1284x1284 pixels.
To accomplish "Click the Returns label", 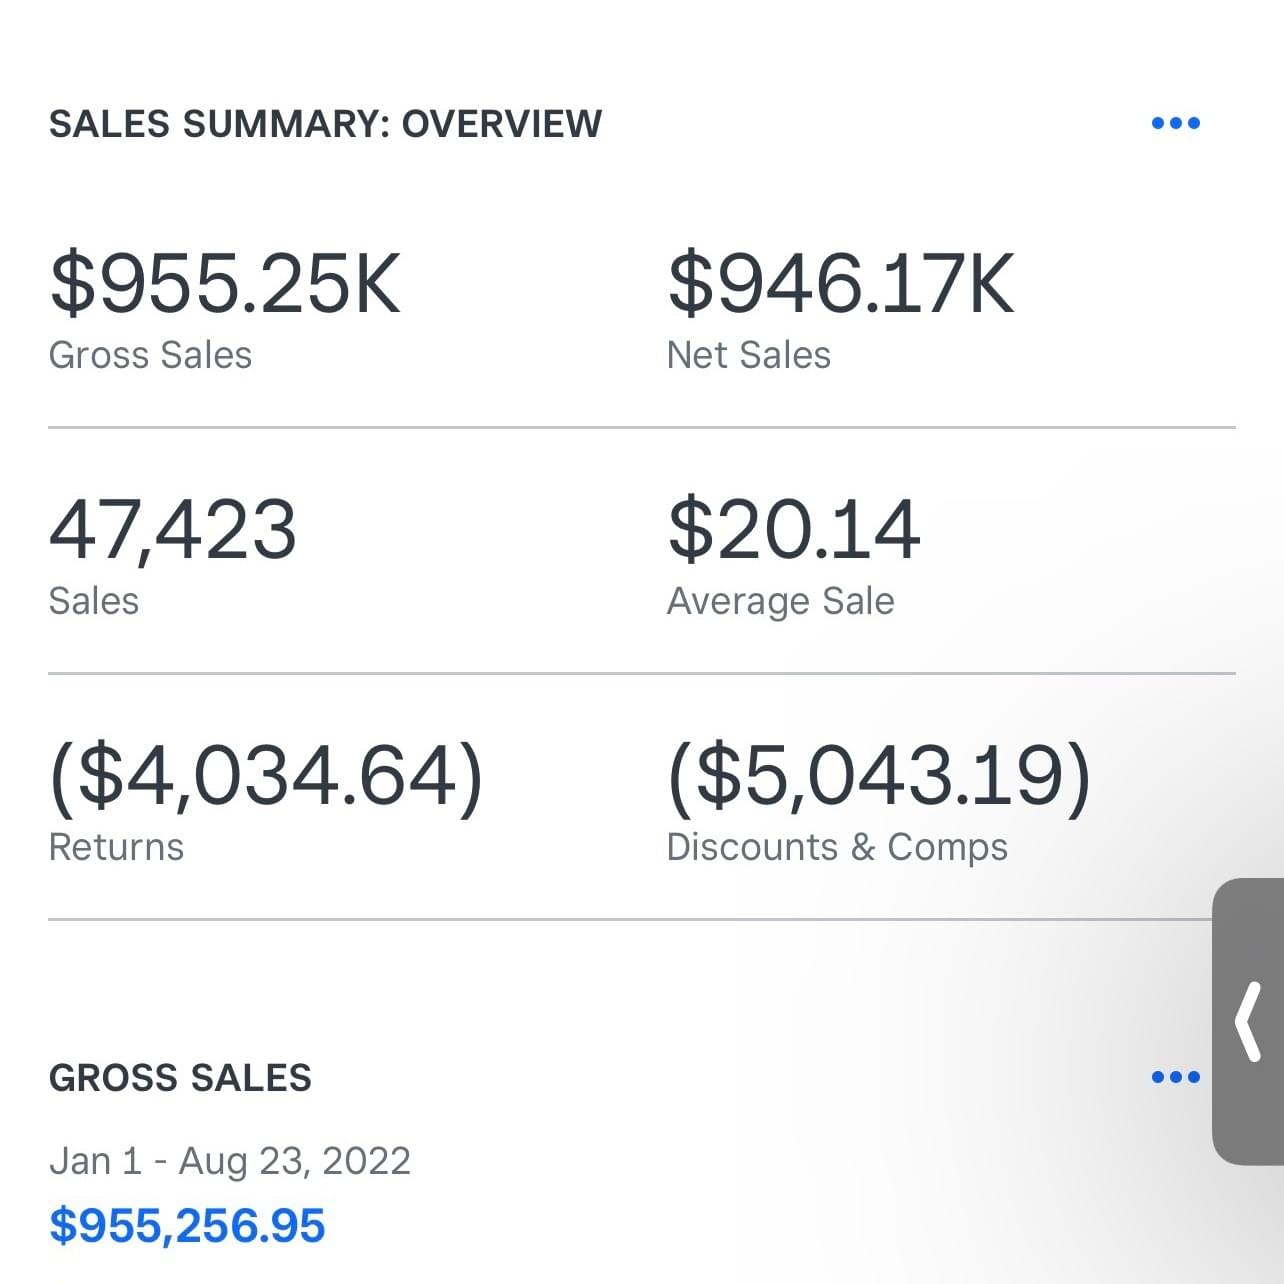I will (116, 847).
